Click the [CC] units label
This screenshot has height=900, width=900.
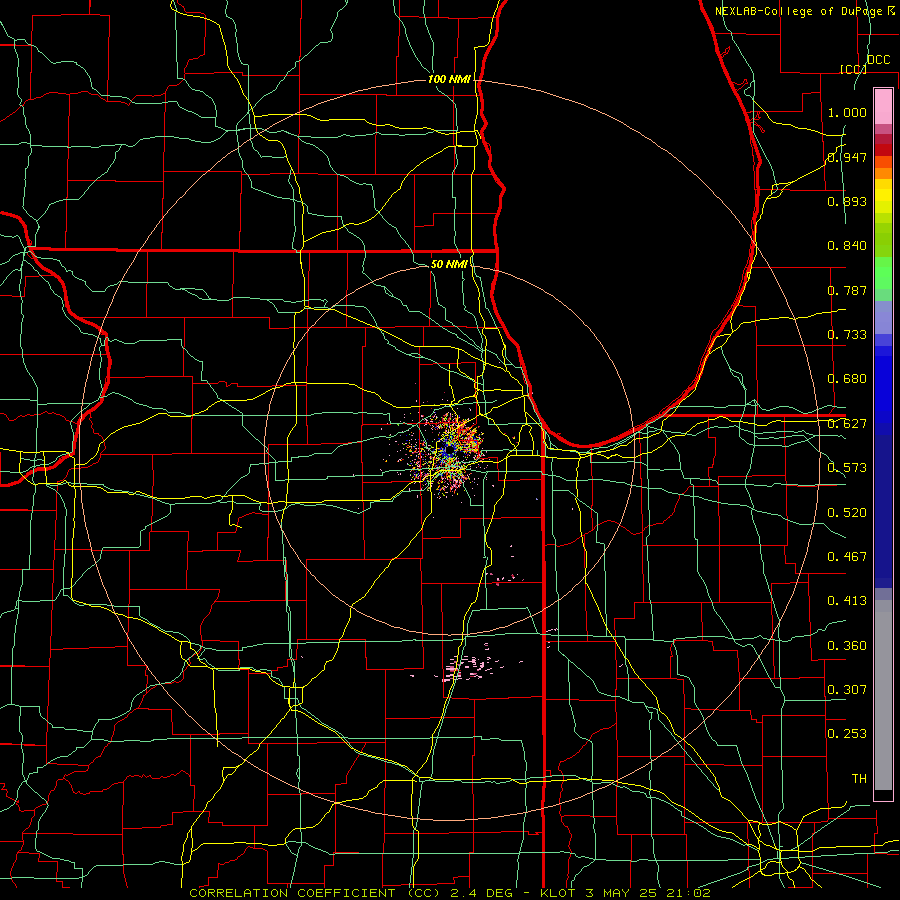[853, 69]
